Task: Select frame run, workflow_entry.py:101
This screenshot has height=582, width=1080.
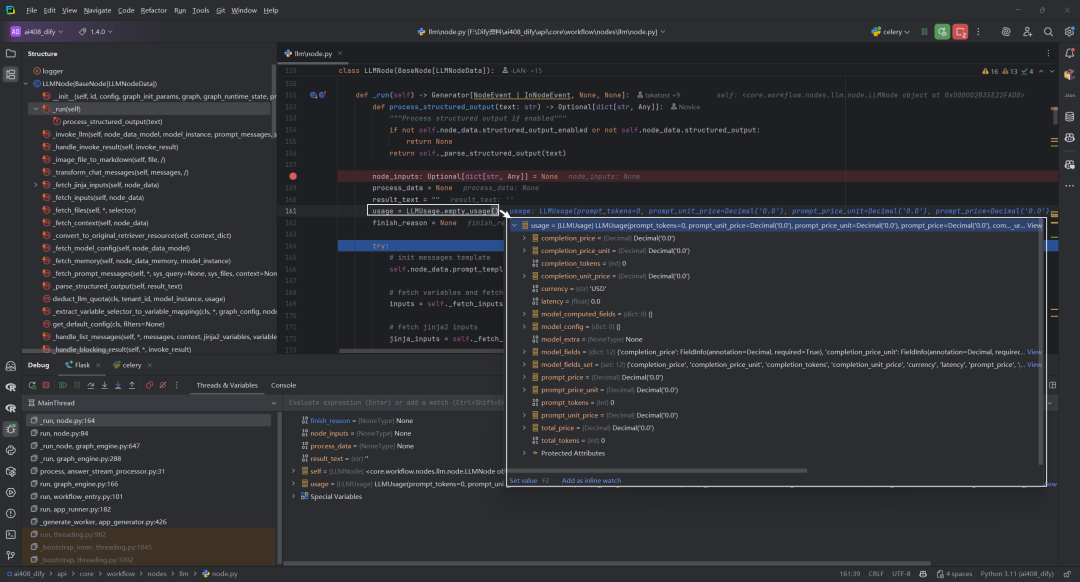Action: (81, 497)
